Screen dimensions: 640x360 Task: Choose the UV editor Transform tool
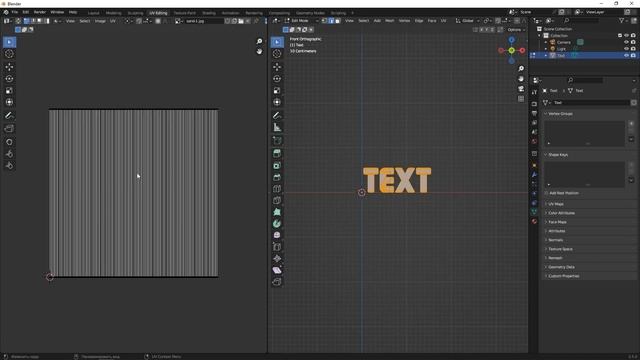point(9,102)
